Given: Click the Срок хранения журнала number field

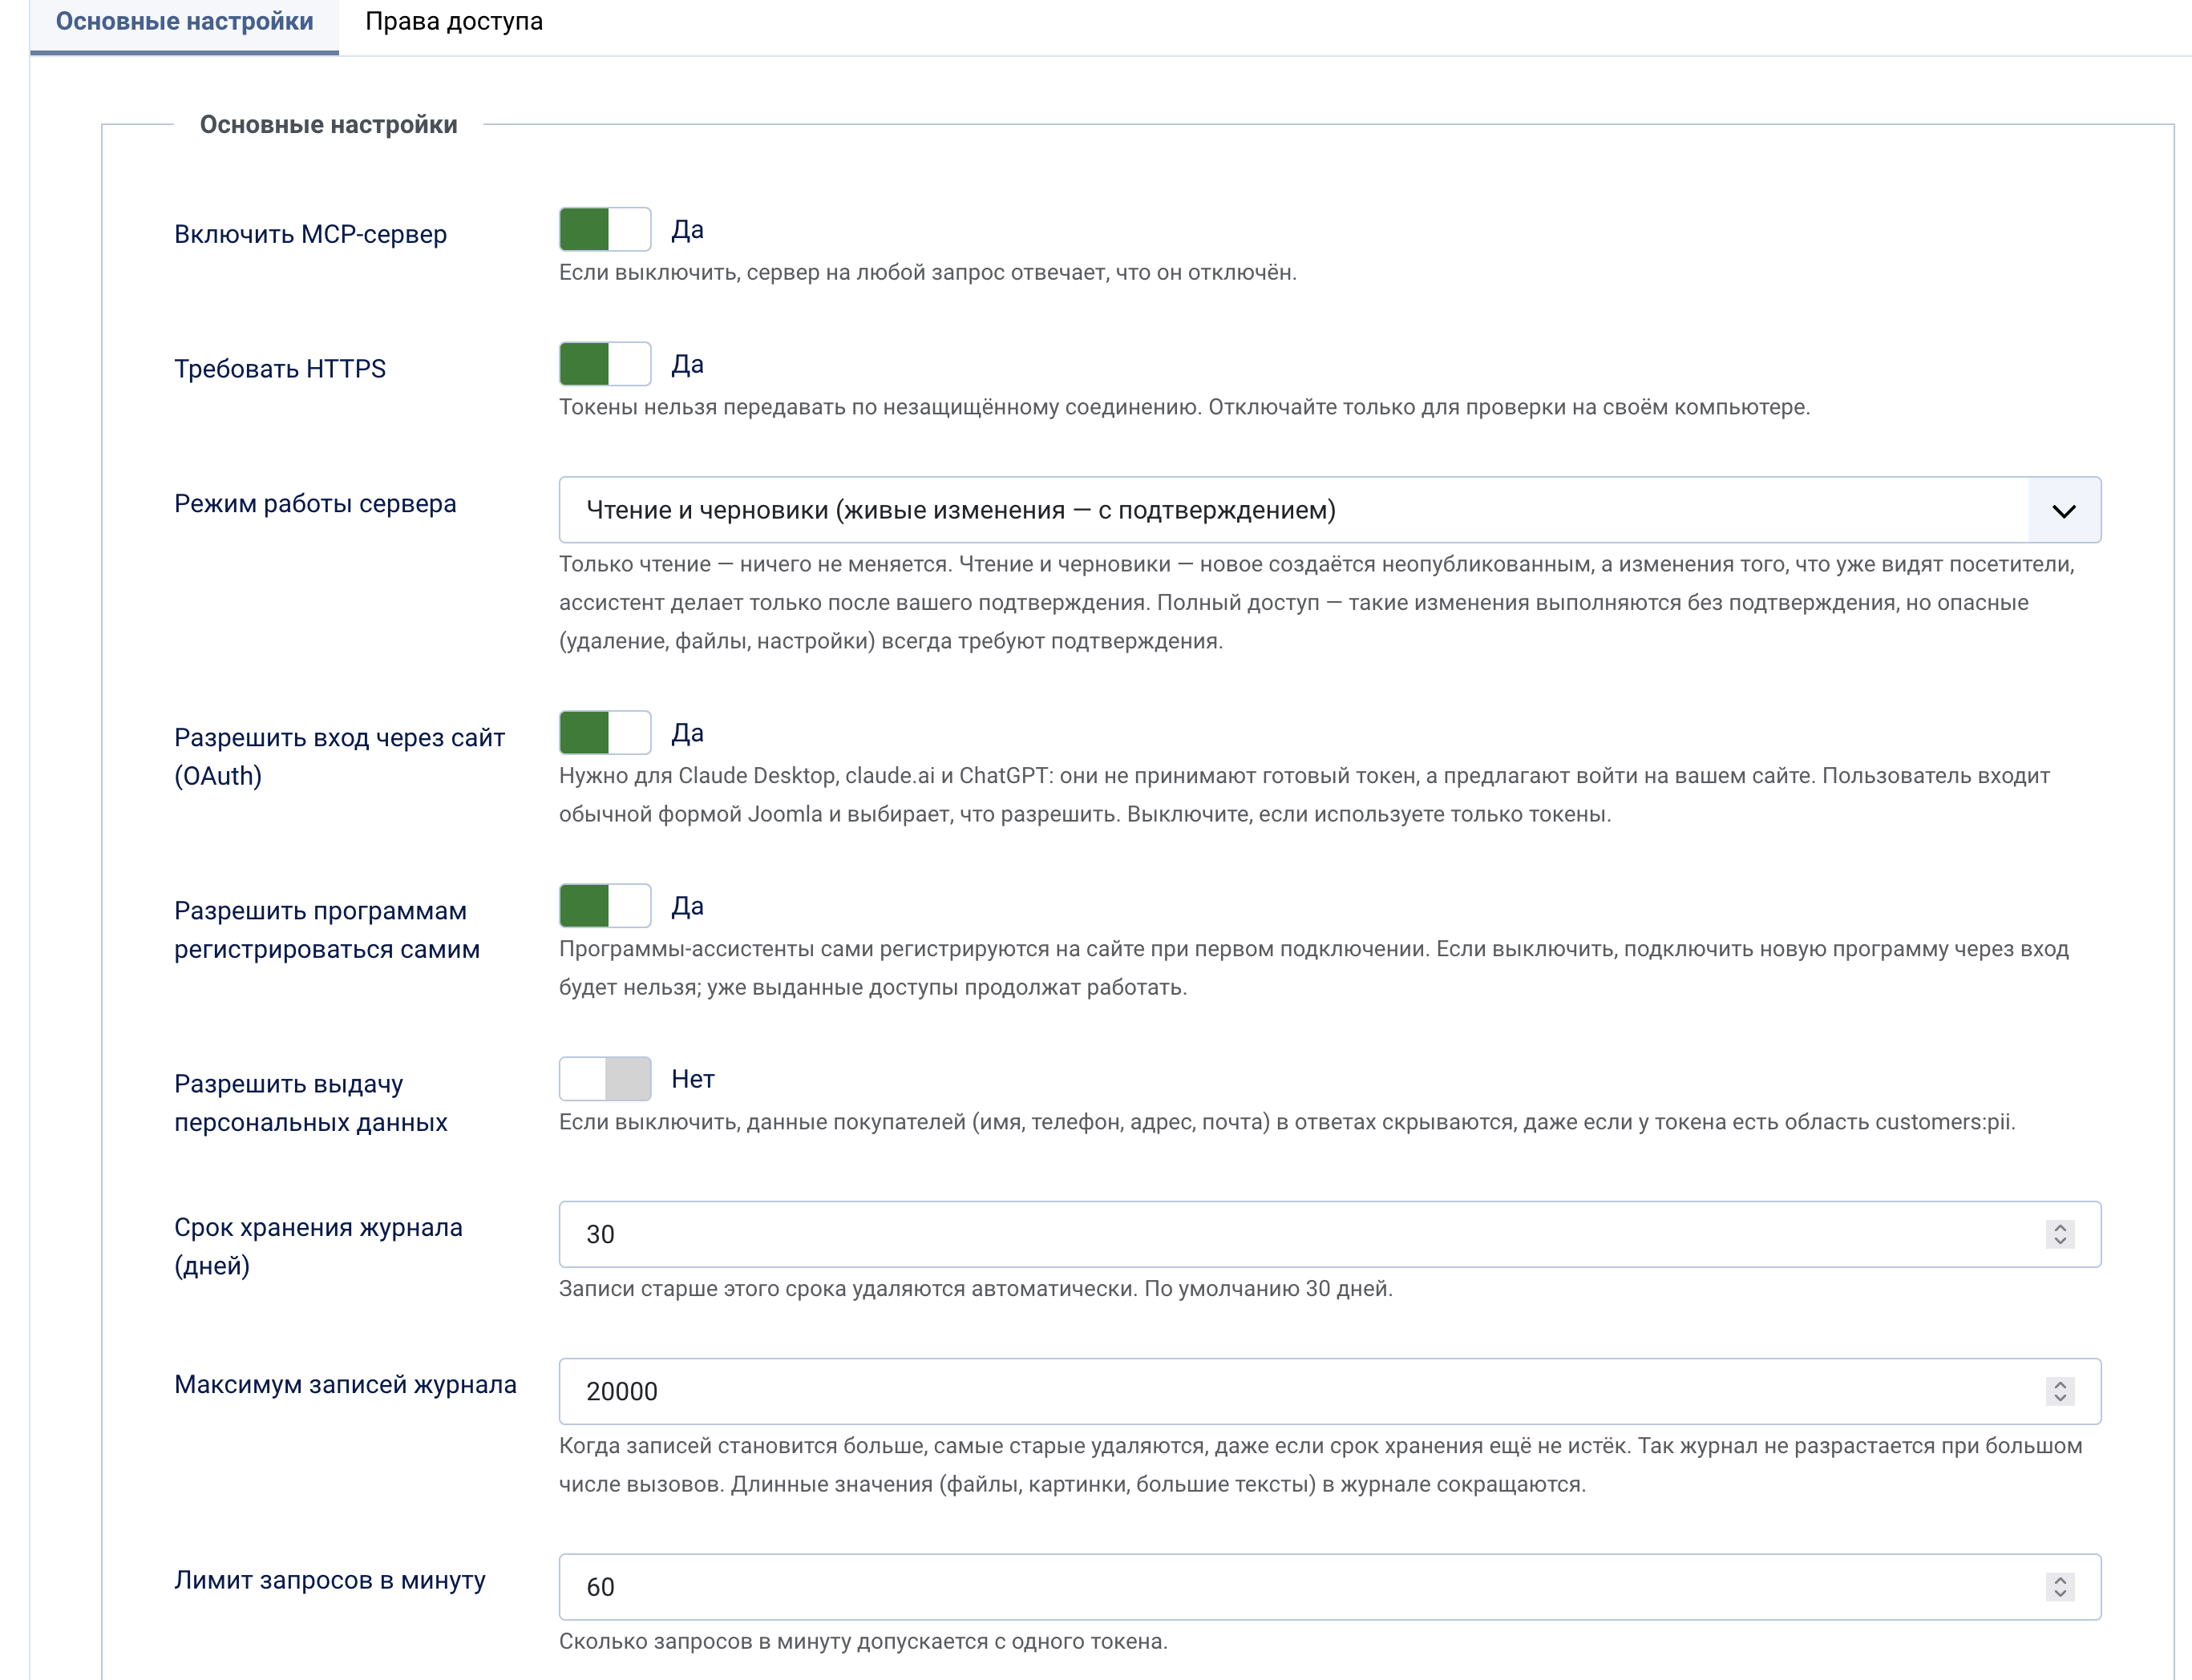Looking at the screenshot, I should [x=1330, y=1234].
